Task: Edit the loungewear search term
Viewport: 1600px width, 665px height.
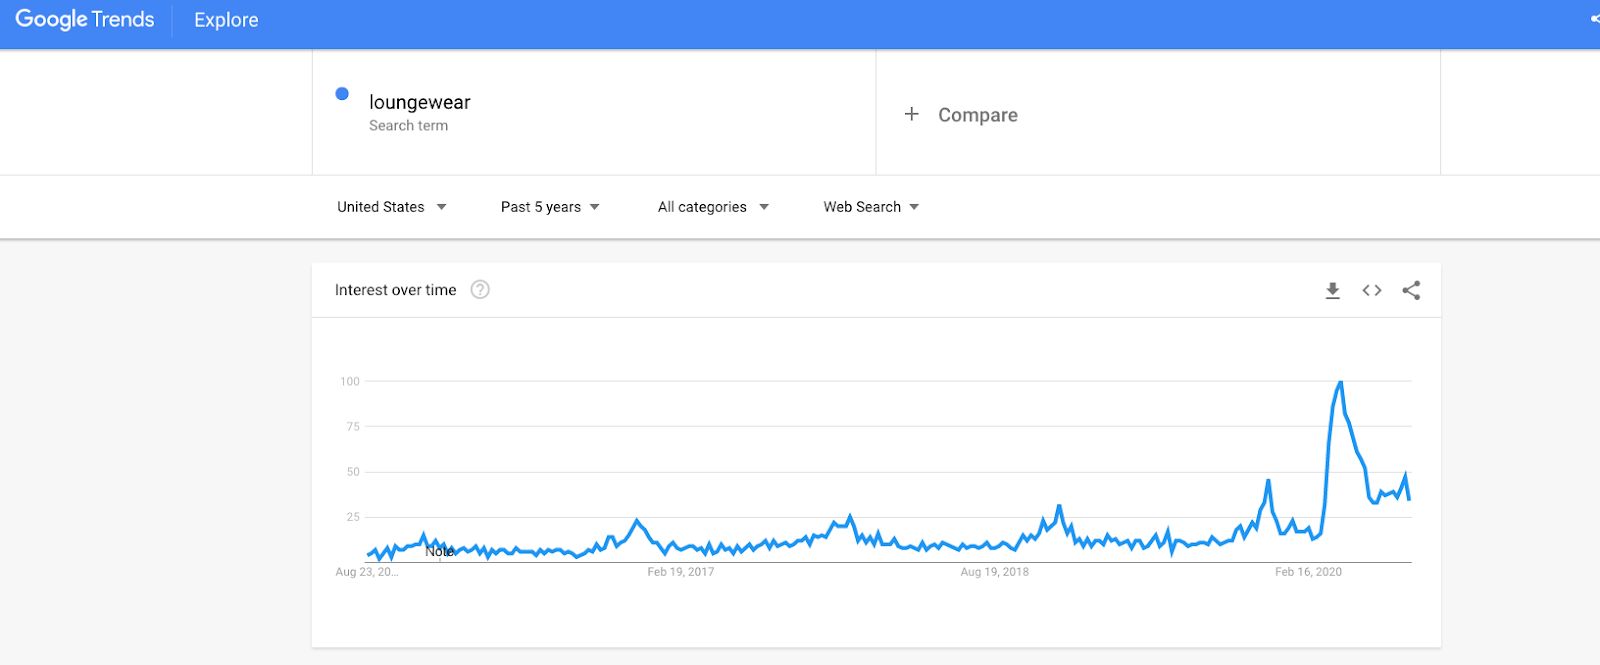Action: [420, 102]
